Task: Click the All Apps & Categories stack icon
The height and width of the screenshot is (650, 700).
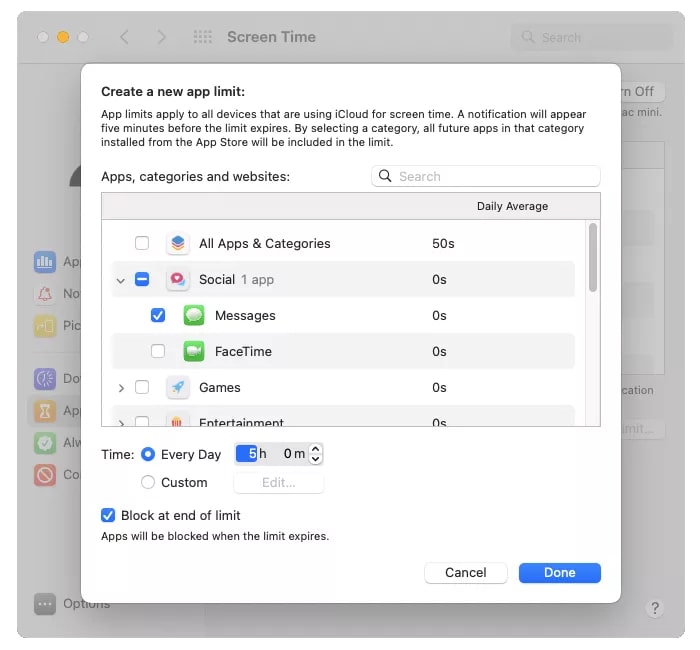Action: 178,243
